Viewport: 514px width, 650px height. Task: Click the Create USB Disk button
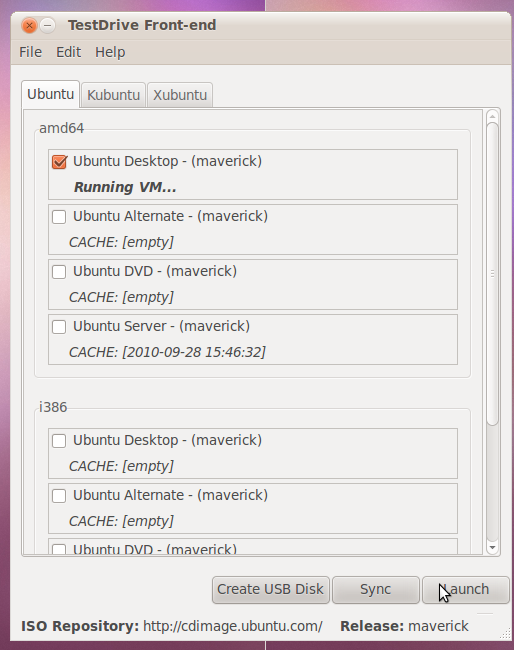click(271, 589)
